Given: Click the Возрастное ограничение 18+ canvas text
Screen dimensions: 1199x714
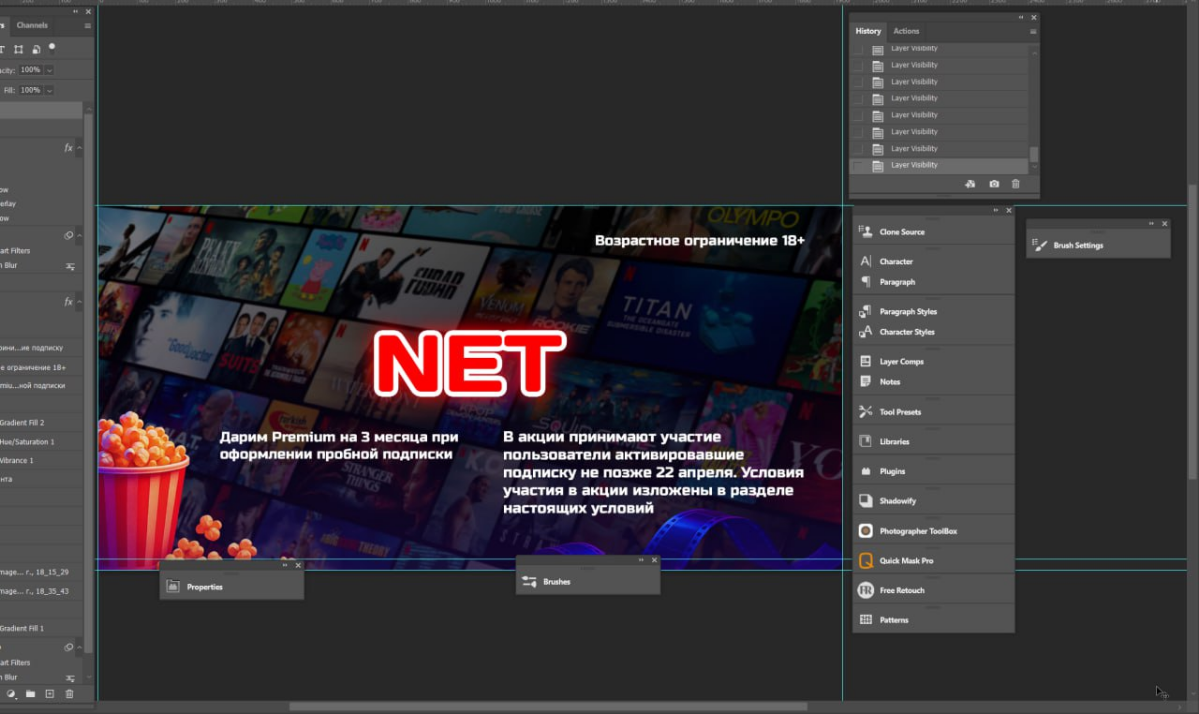Looking at the screenshot, I should (x=700, y=240).
